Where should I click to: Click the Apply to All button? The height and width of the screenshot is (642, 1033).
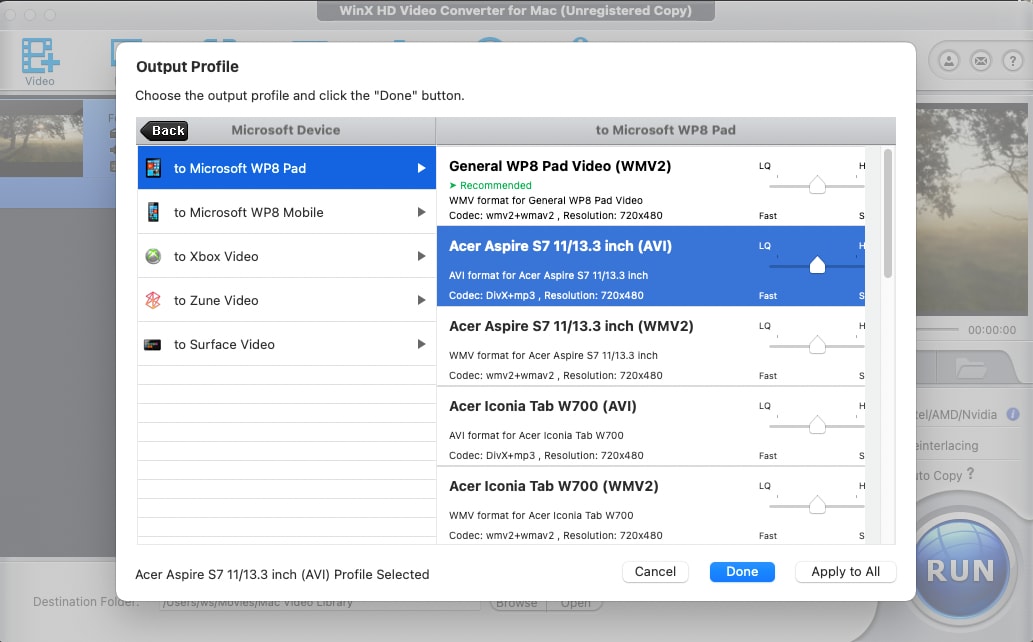coord(845,571)
